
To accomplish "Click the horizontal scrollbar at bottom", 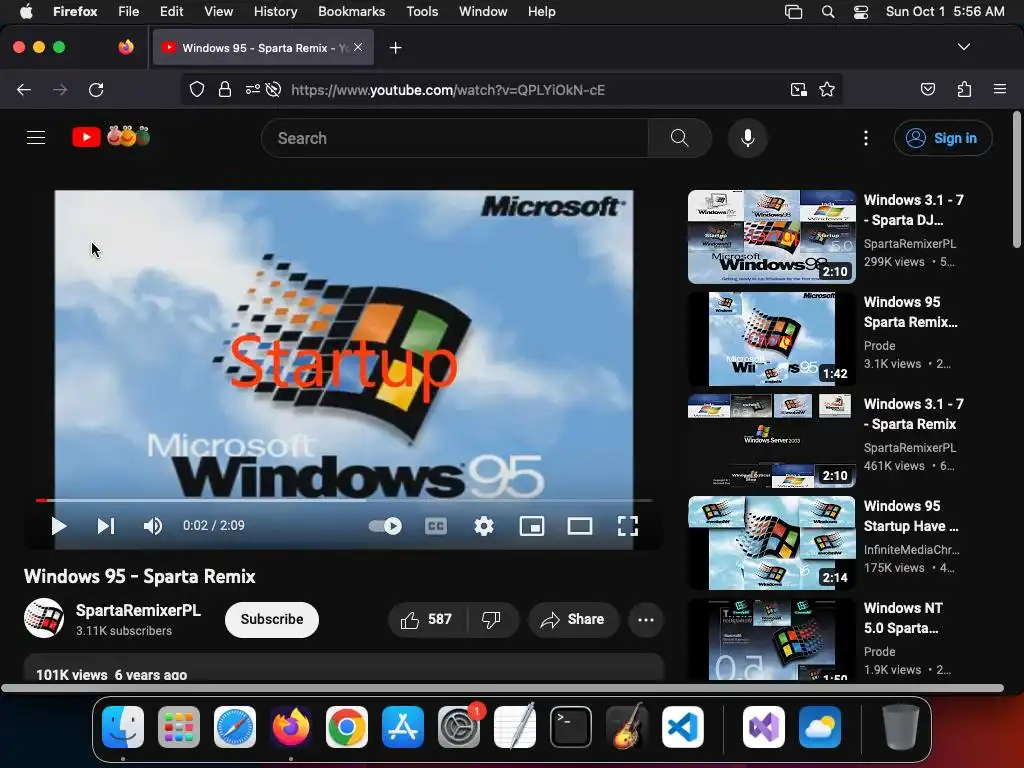I will click(502, 688).
